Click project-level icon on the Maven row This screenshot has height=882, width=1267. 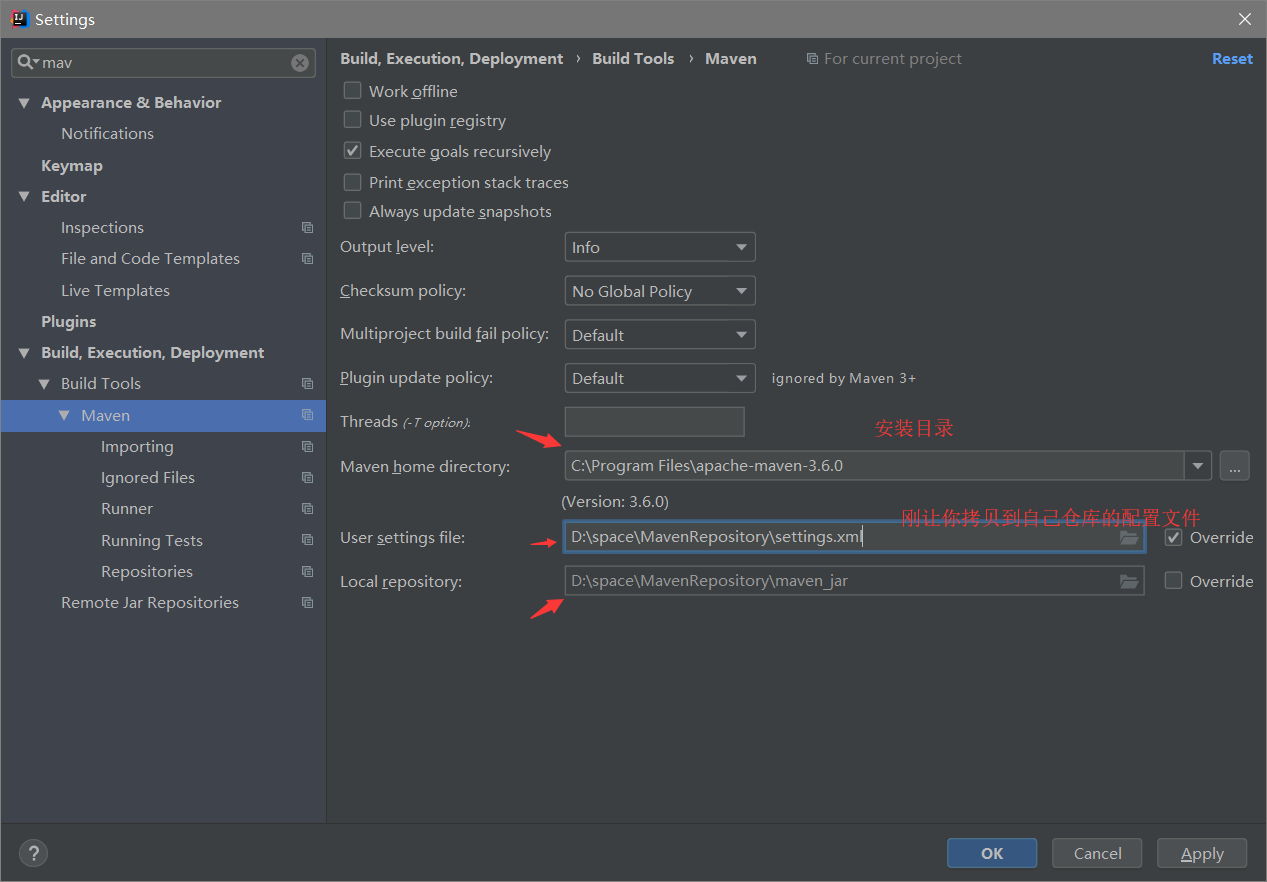point(307,415)
